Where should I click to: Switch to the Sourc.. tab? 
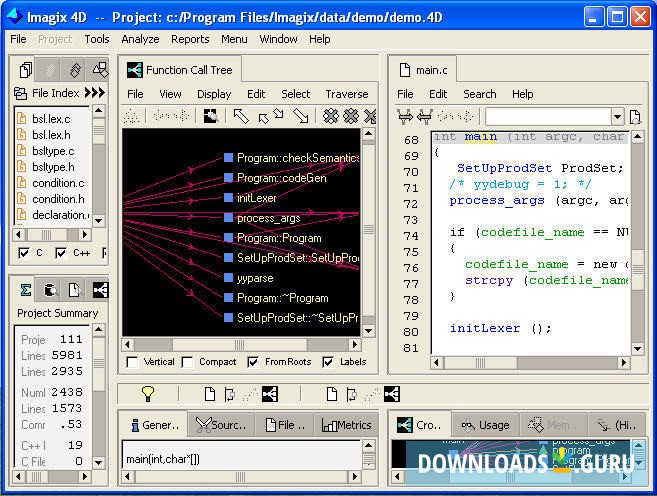pyautogui.click(x=221, y=425)
